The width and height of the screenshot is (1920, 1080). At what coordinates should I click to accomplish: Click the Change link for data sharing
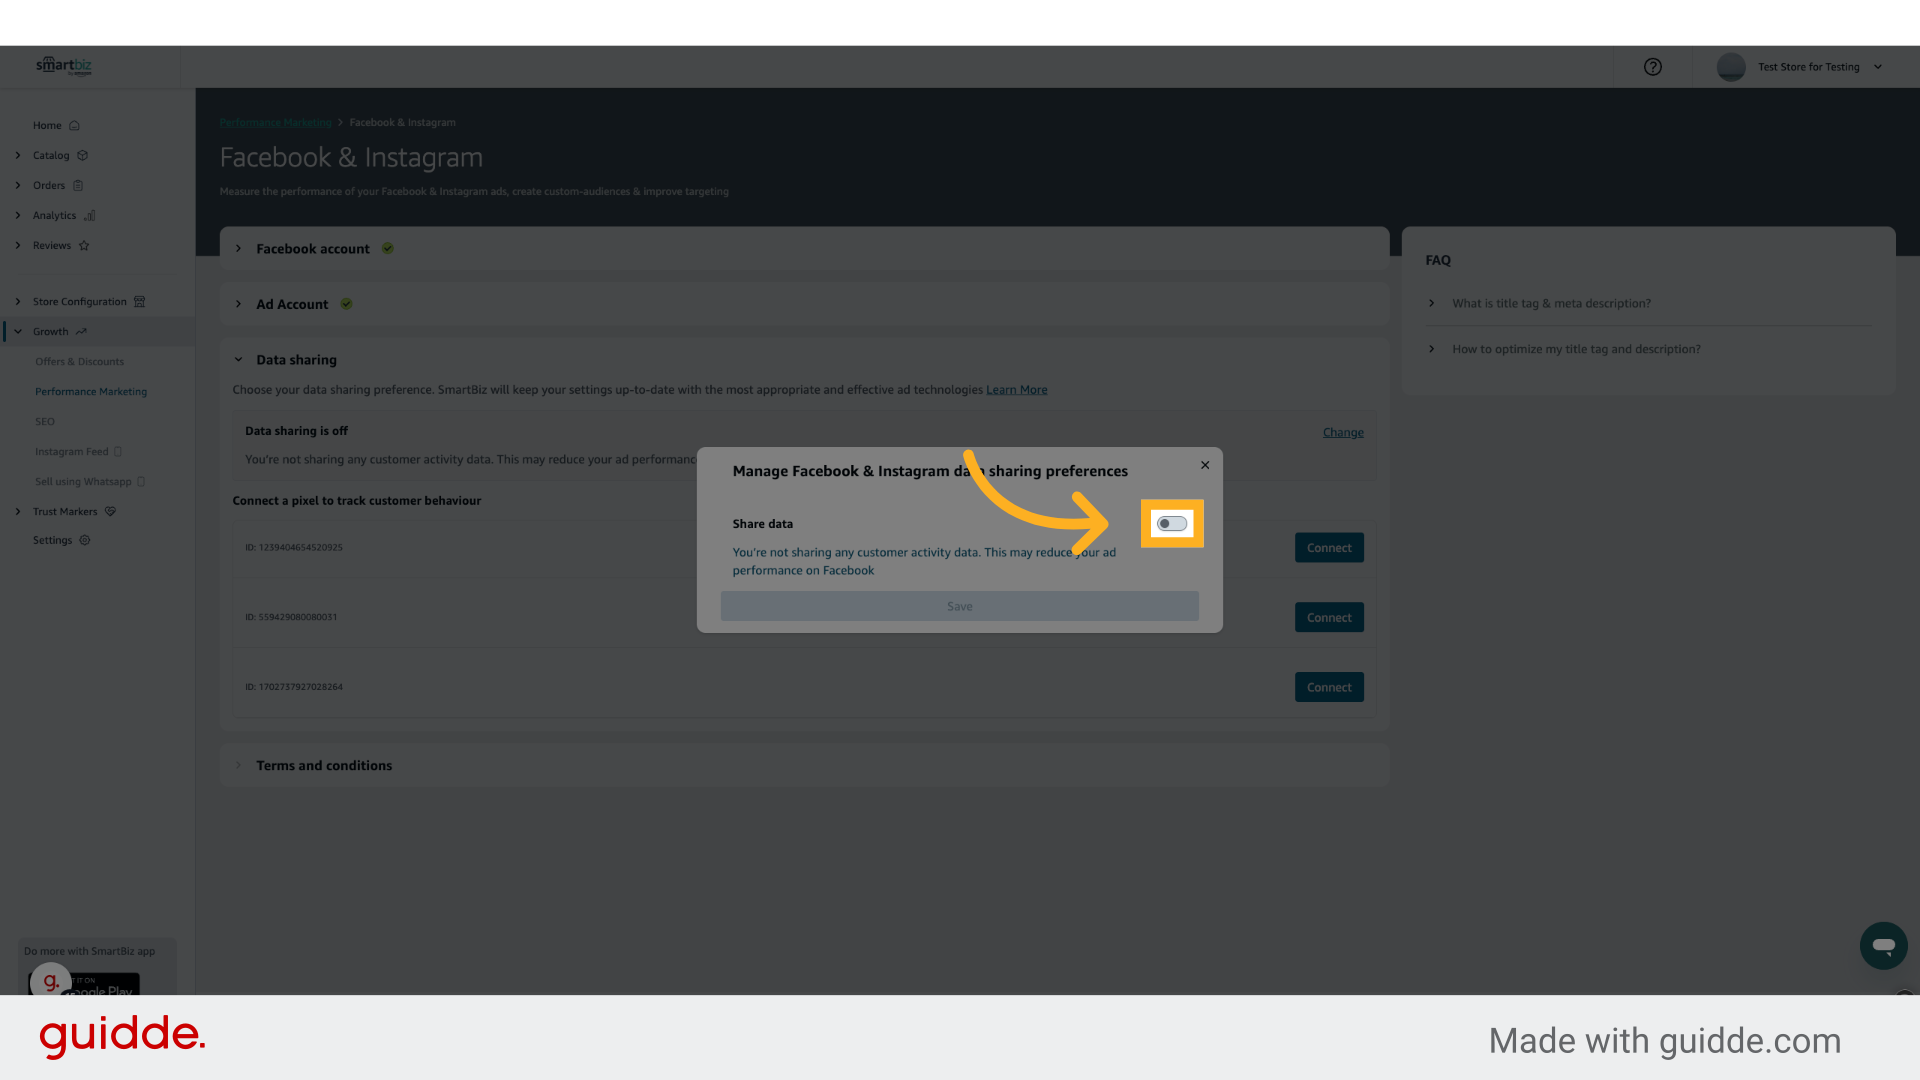pos(1343,433)
